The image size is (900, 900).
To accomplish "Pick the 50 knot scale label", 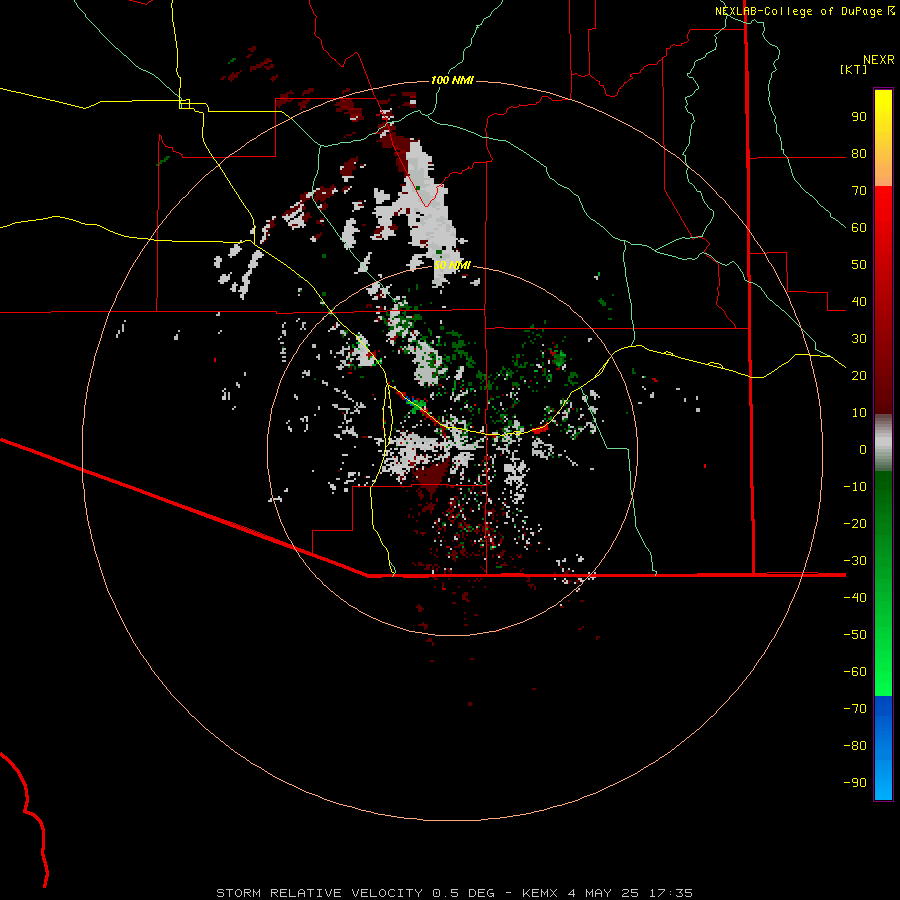I will pyautogui.click(x=859, y=265).
